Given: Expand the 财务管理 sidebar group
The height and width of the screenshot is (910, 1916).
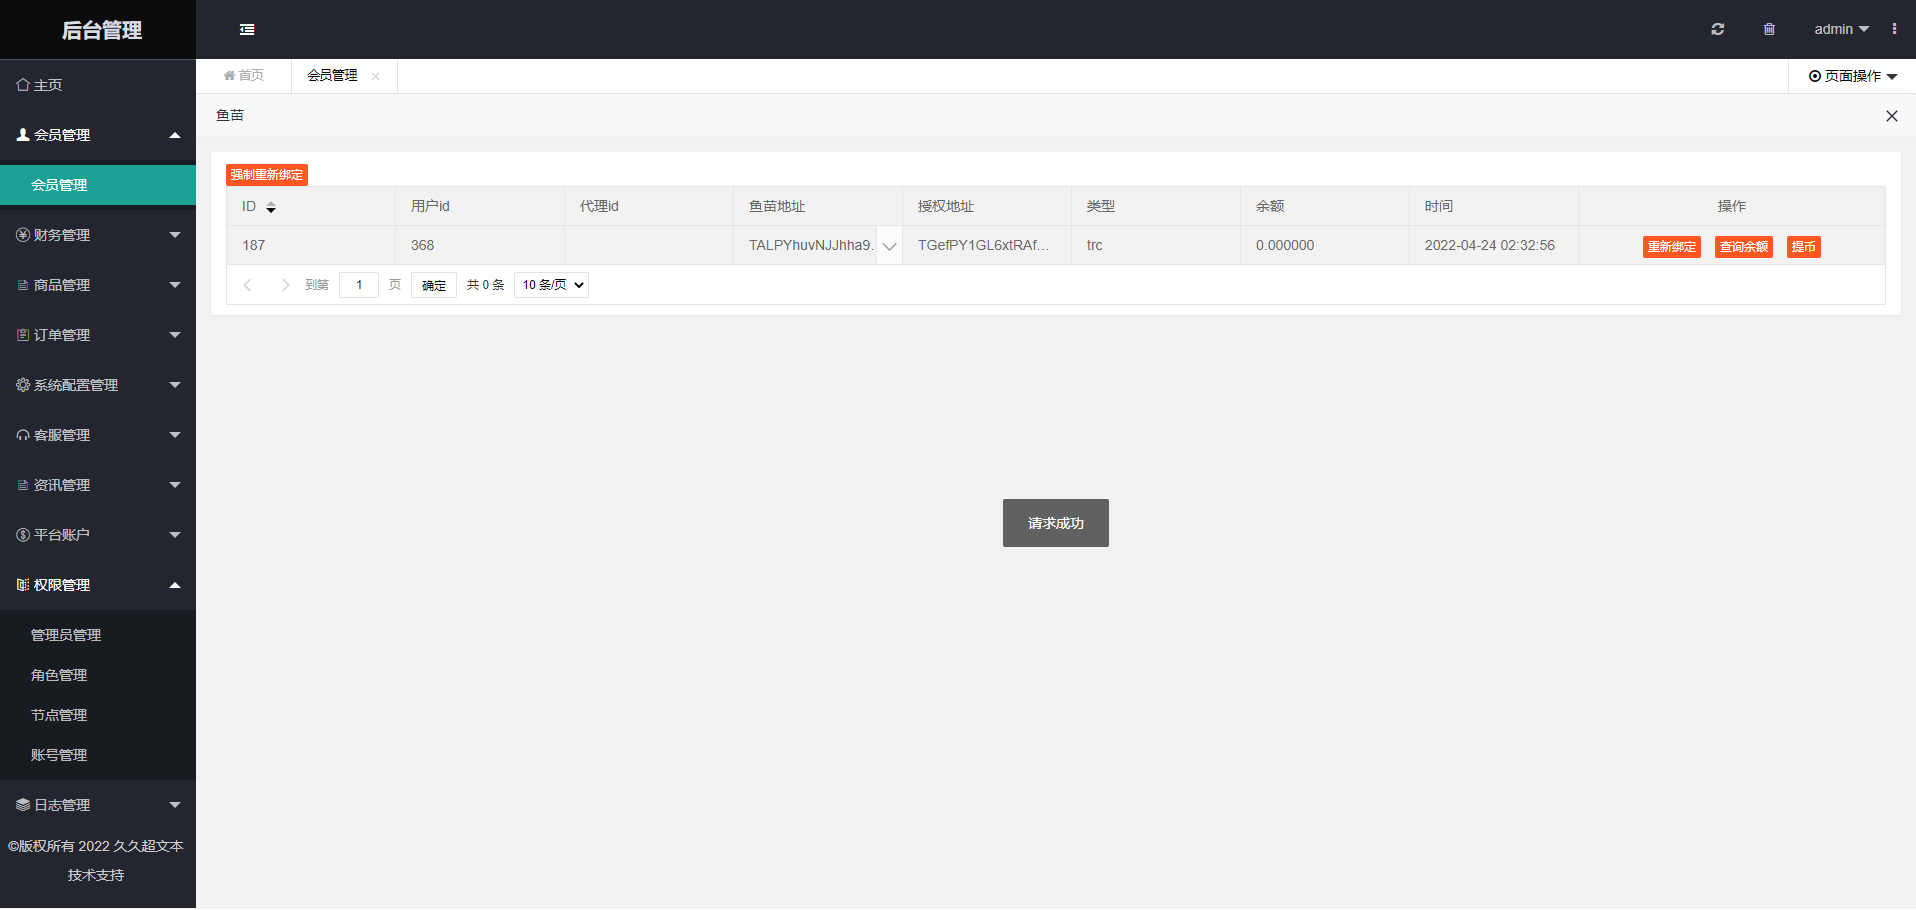Looking at the screenshot, I should 98,235.
